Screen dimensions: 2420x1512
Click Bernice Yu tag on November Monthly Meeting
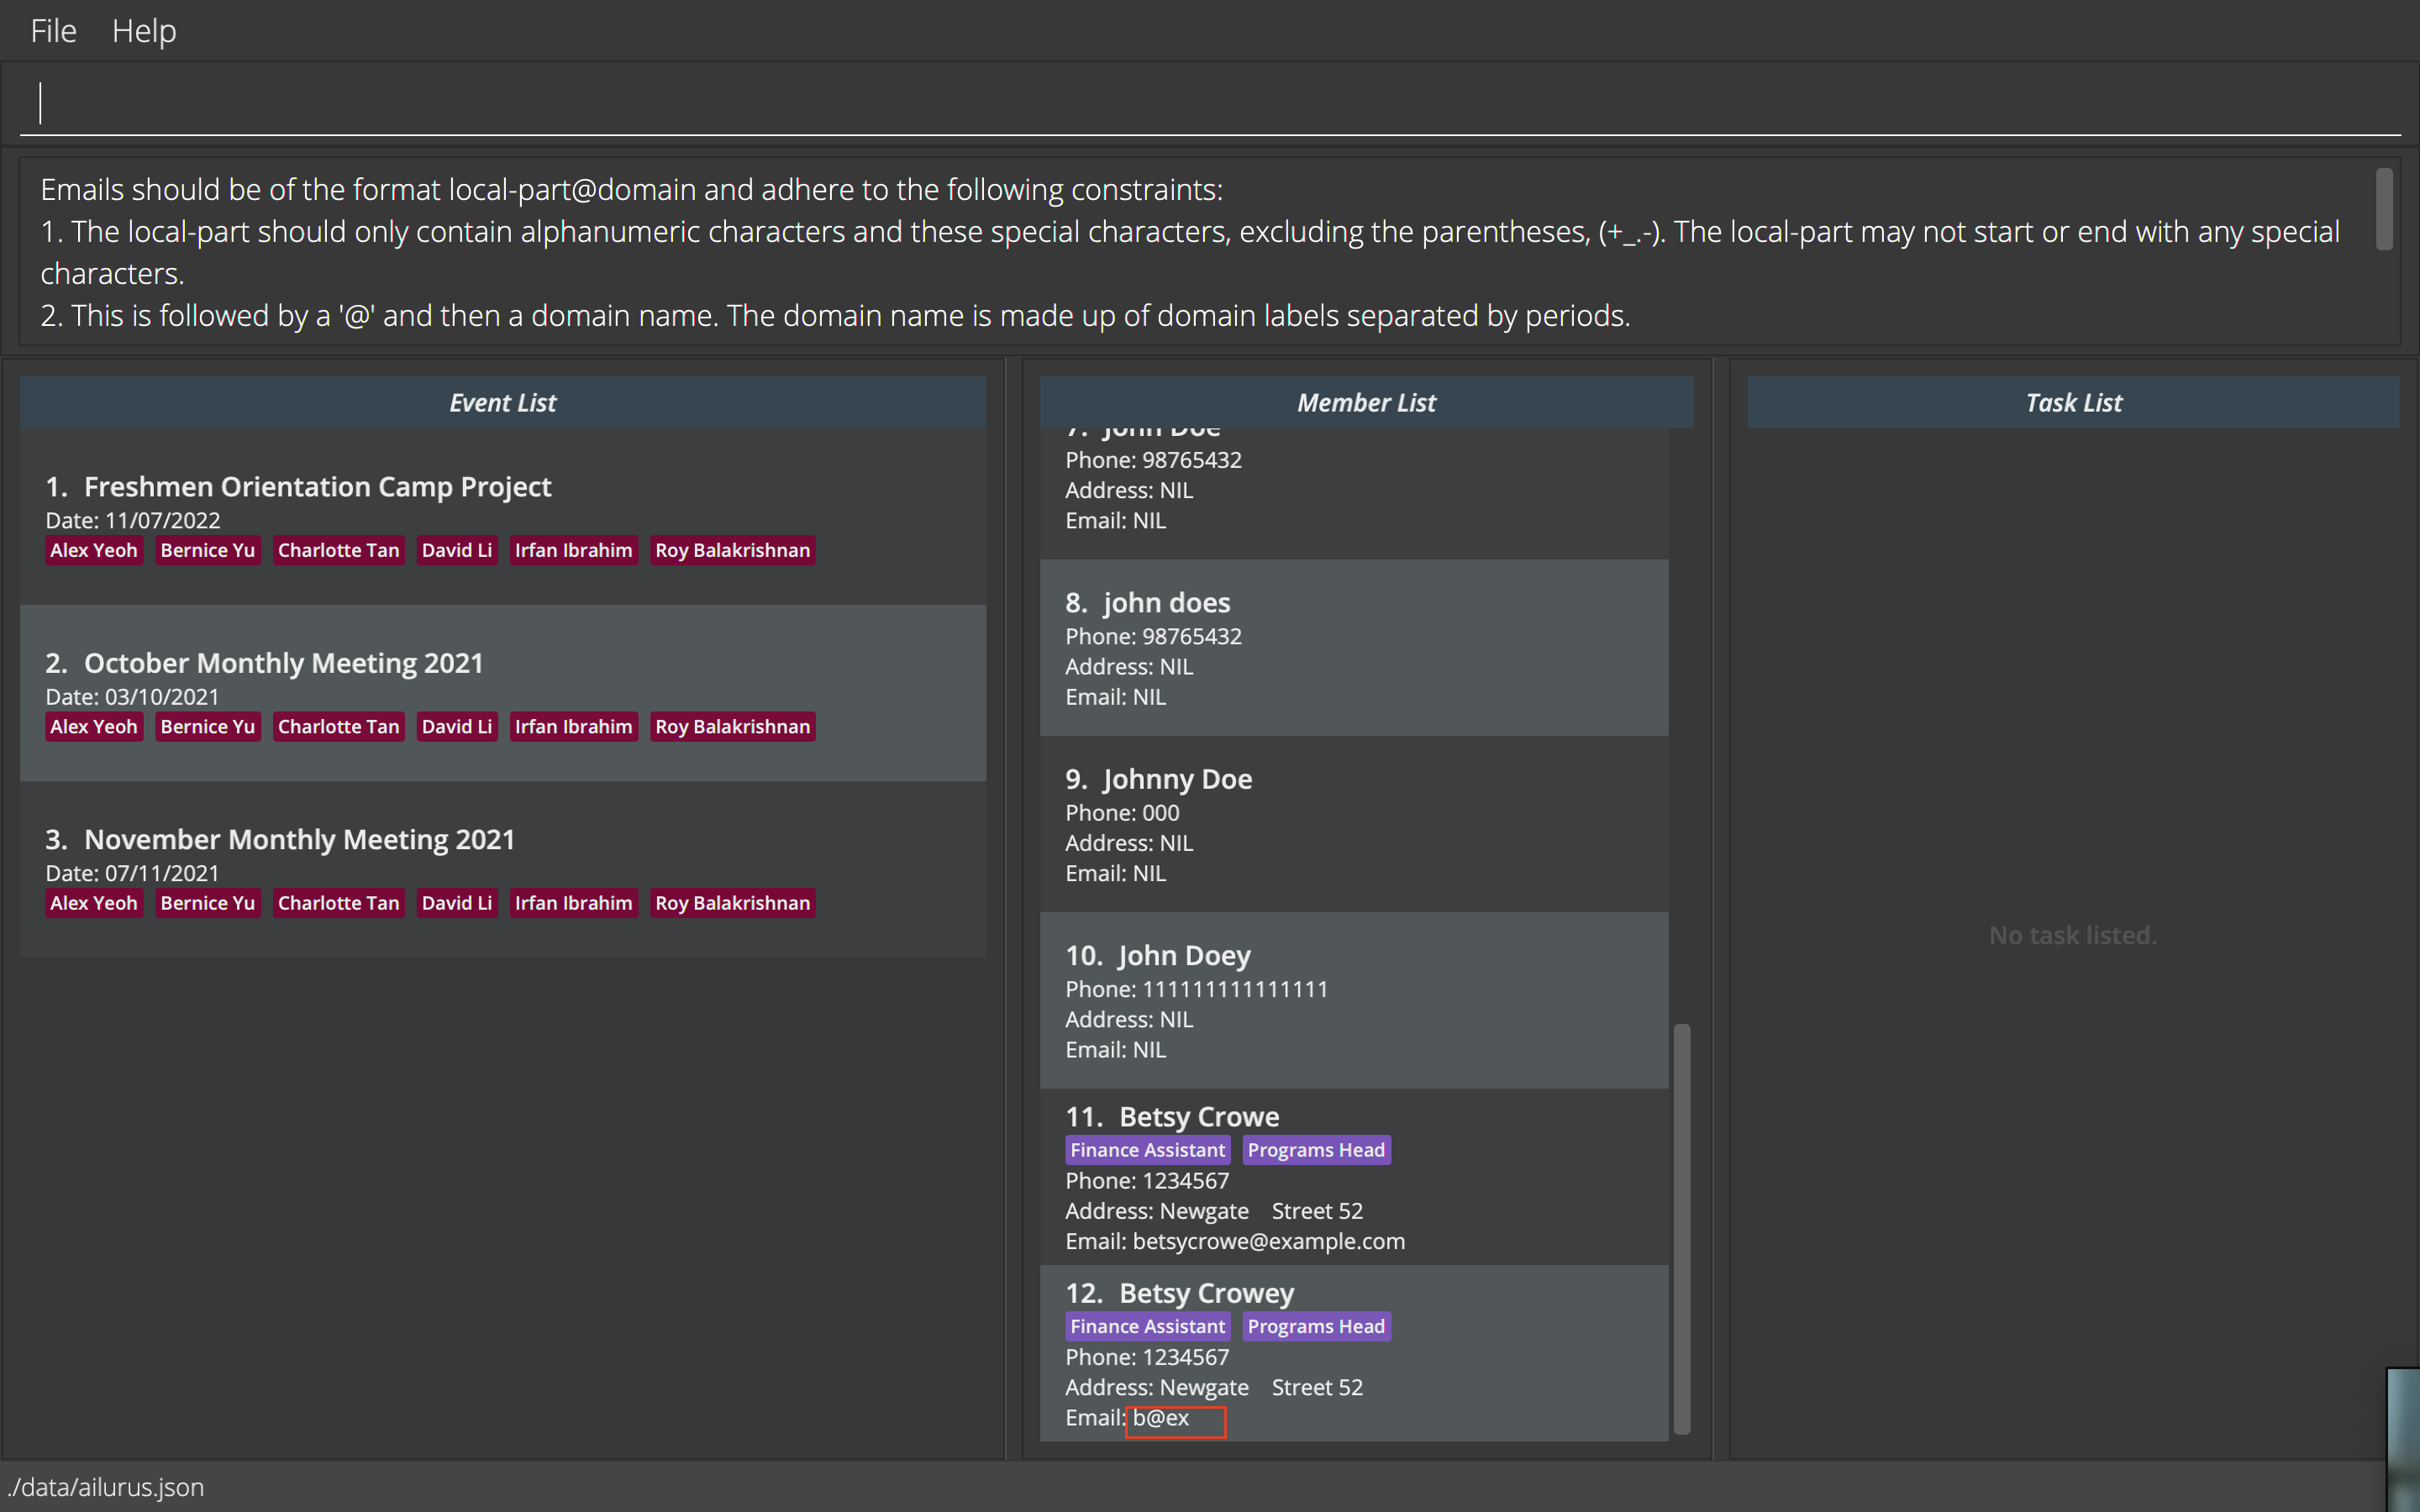(208, 902)
